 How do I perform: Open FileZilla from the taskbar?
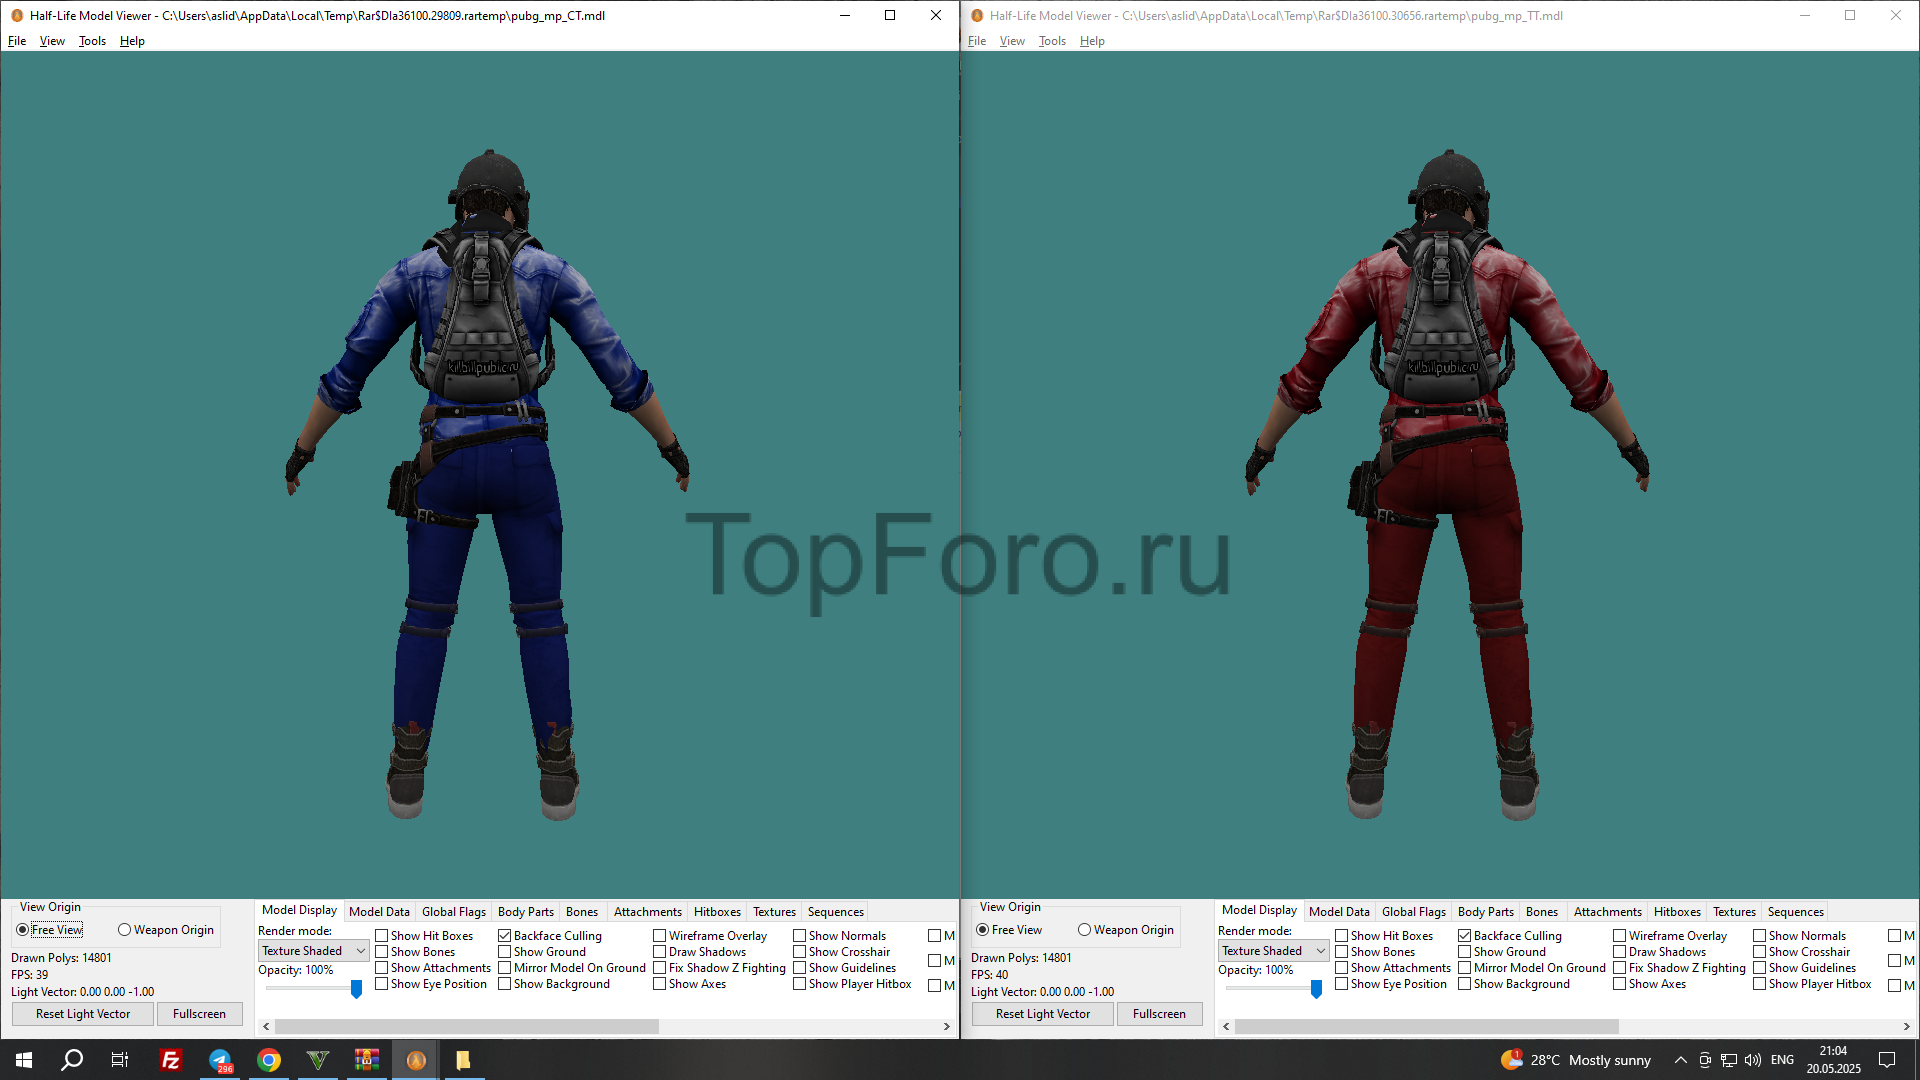click(x=171, y=1060)
